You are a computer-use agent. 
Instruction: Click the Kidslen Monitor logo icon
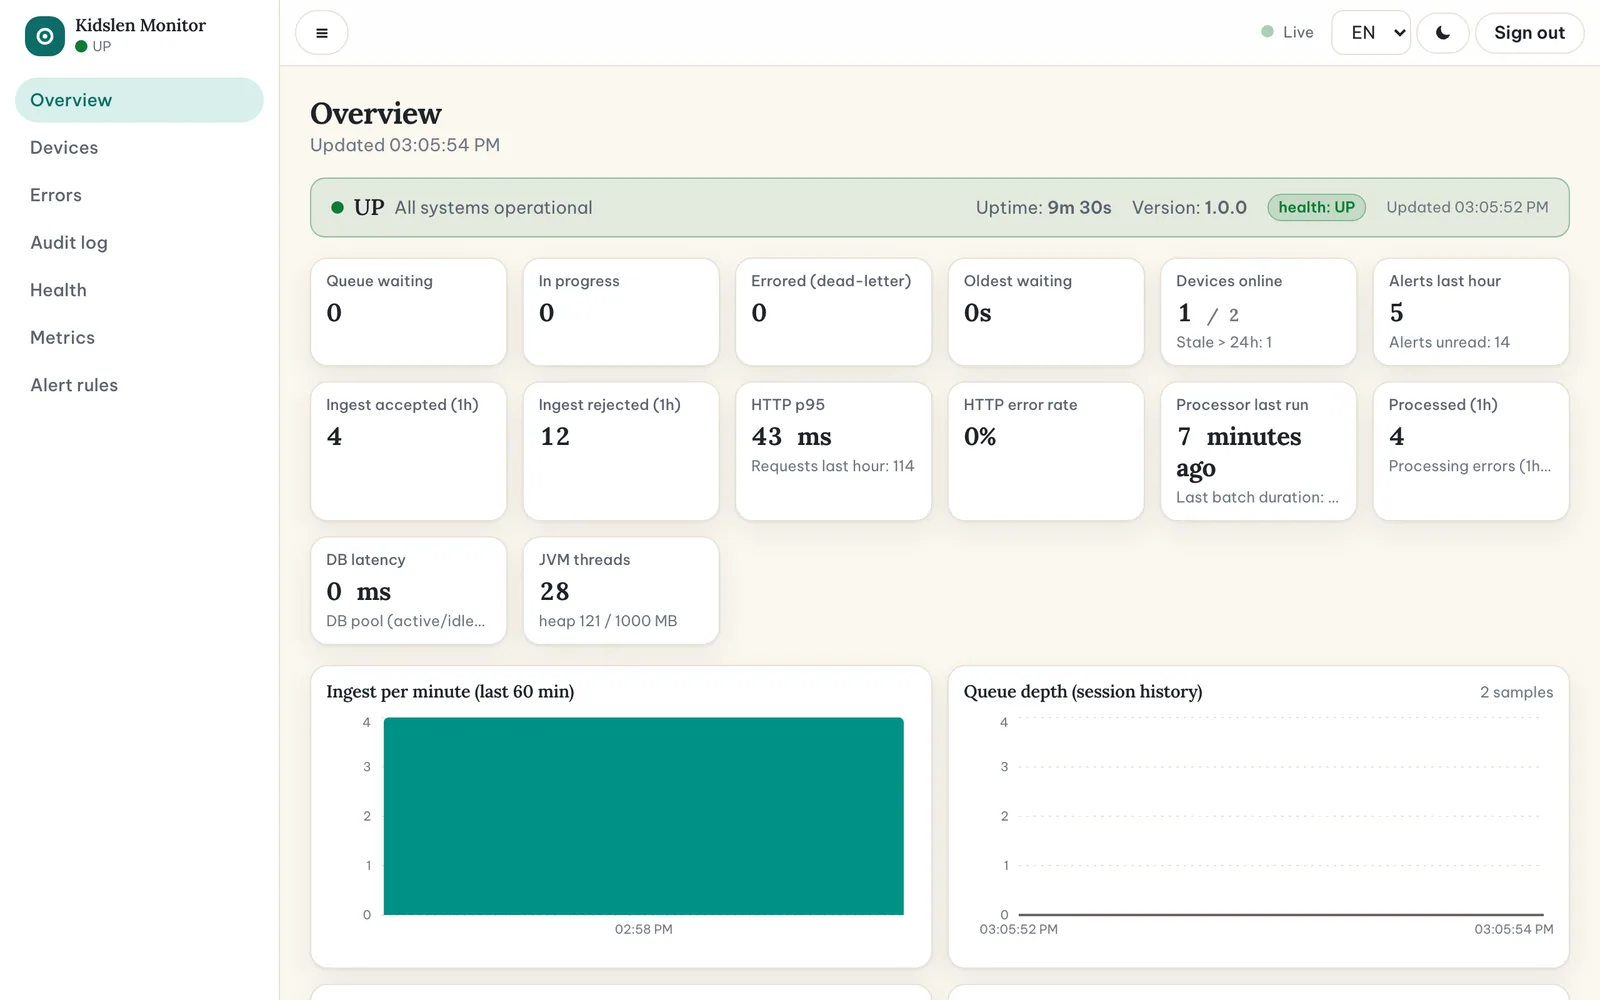tap(45, 36)
